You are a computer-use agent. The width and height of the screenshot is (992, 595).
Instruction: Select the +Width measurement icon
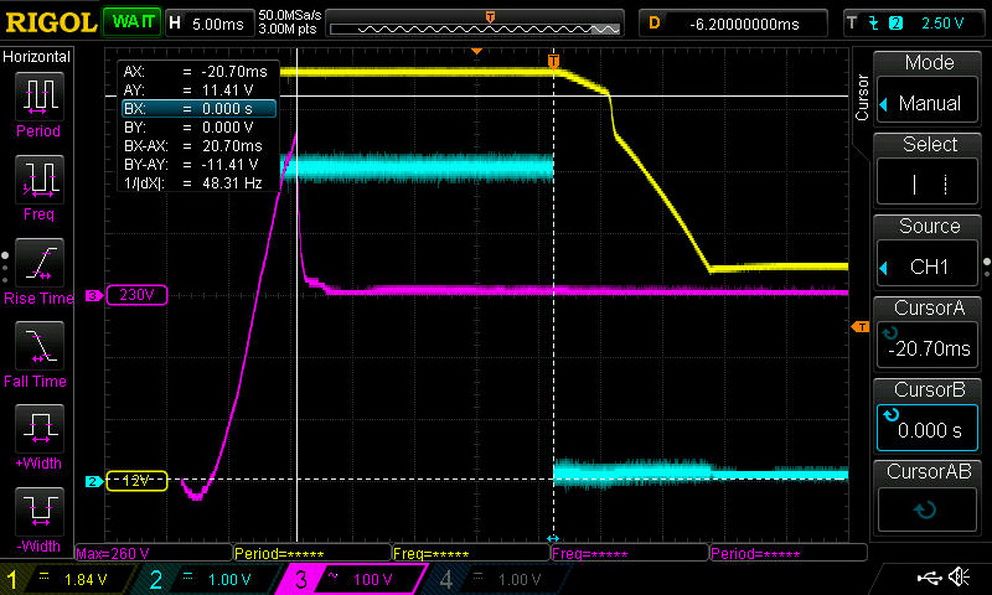click(39, 428)
